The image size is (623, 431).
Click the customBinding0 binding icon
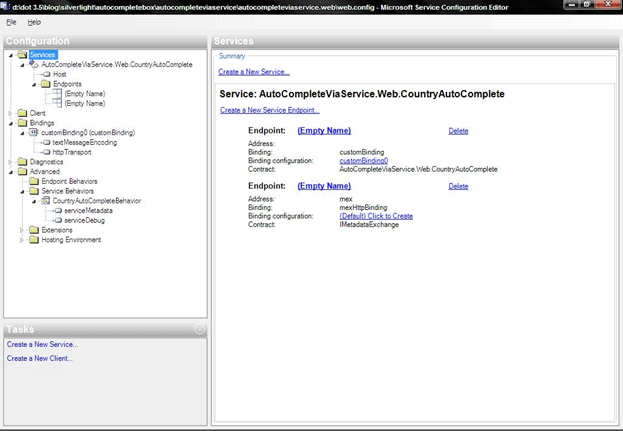[34, 132]
